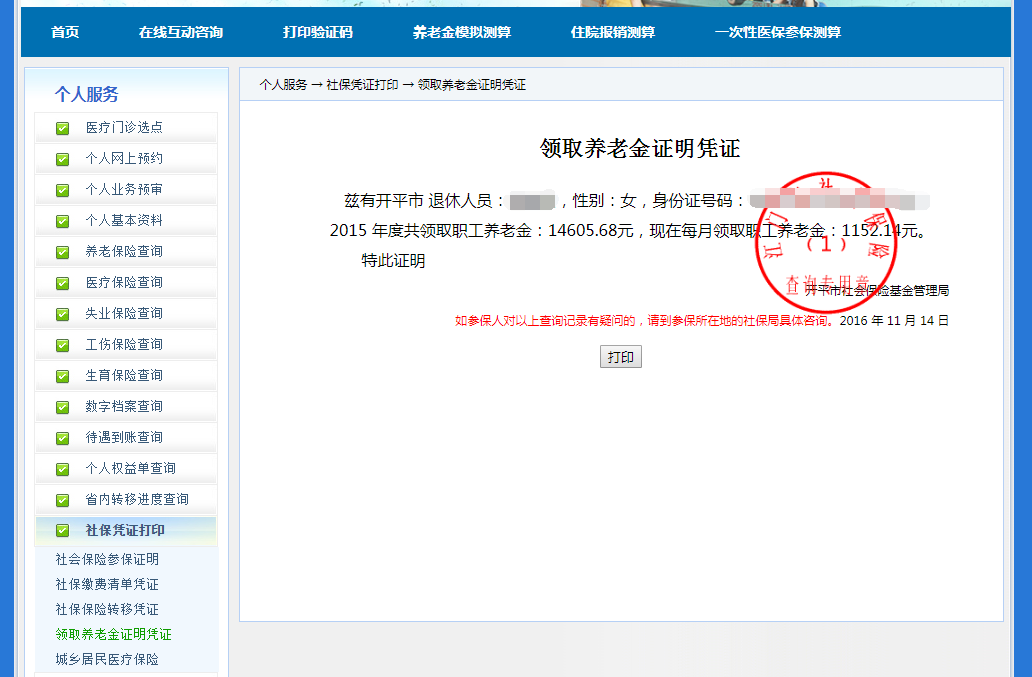Expand the 工伤保险查询 sidebar section

pyautogui.click(x=124, y=345)
